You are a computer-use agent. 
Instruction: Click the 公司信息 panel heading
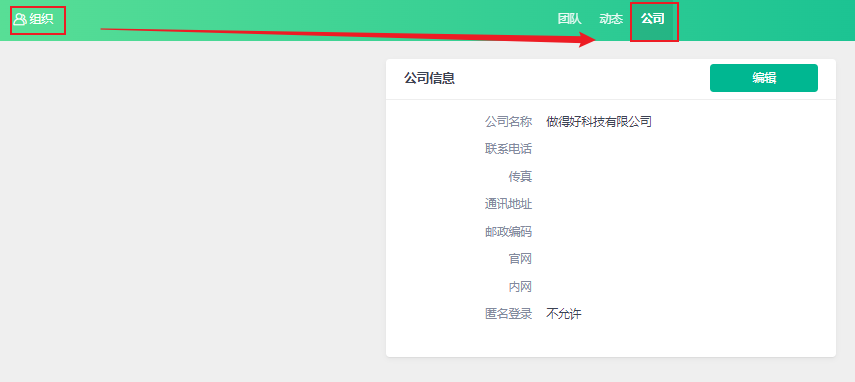coord(429,78)
